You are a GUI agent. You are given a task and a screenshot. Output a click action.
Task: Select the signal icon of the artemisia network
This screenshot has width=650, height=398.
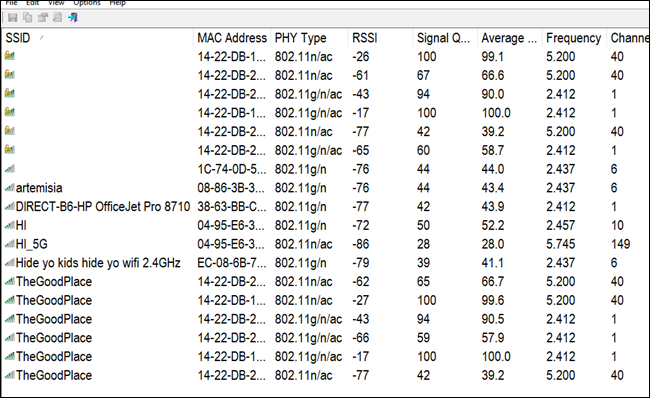10,188
